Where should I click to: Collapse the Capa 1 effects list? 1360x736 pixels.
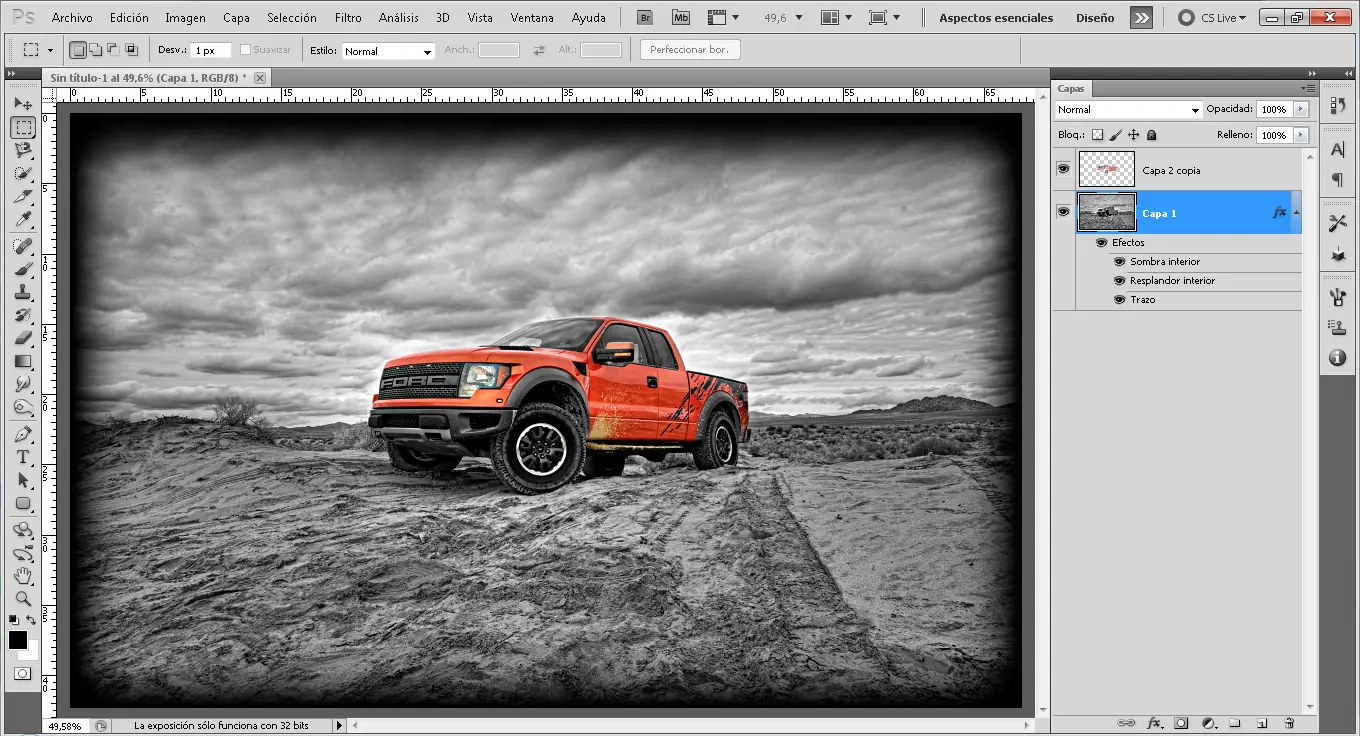click(x=1297, y=213)
